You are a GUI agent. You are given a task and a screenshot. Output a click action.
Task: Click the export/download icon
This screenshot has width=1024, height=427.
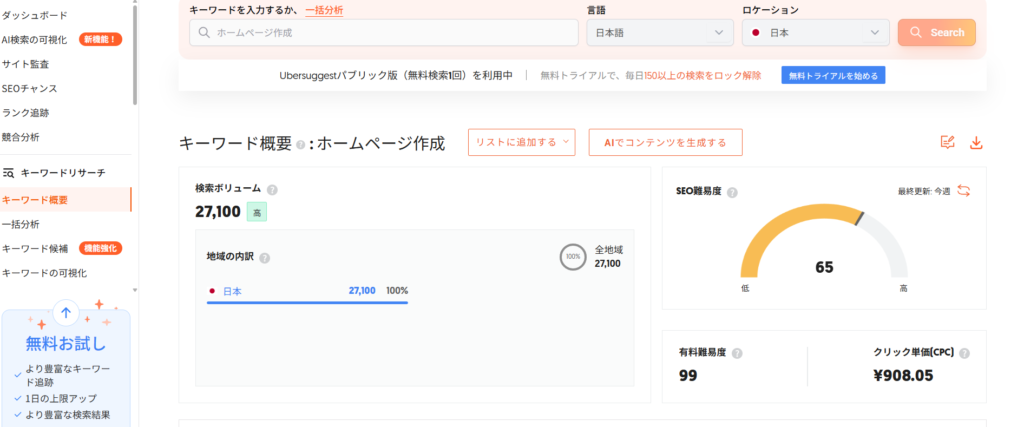click(x=976, y=143)
